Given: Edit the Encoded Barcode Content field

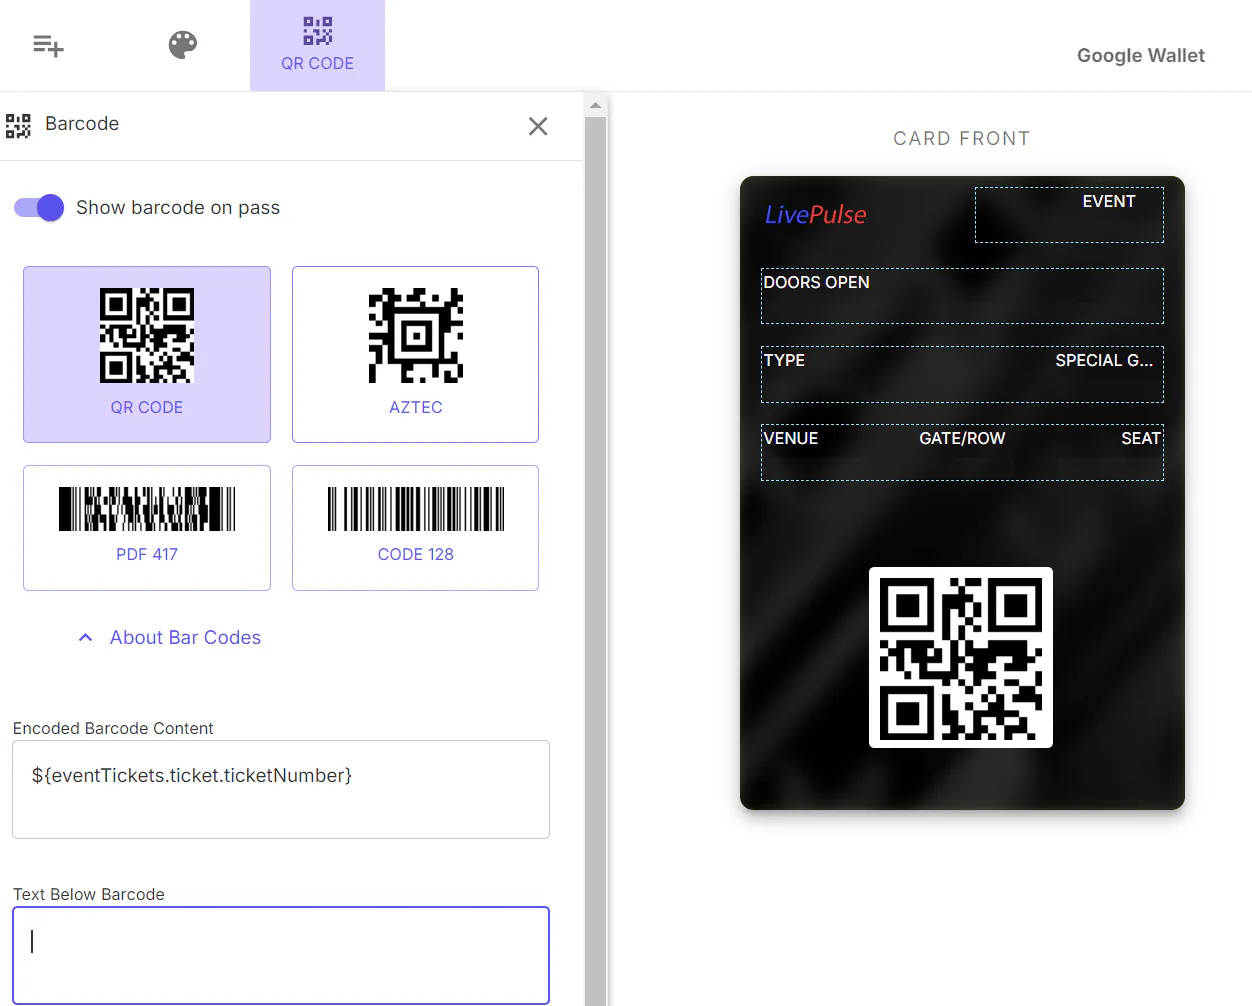Looking at the screenshot, I should coord(281,789).
